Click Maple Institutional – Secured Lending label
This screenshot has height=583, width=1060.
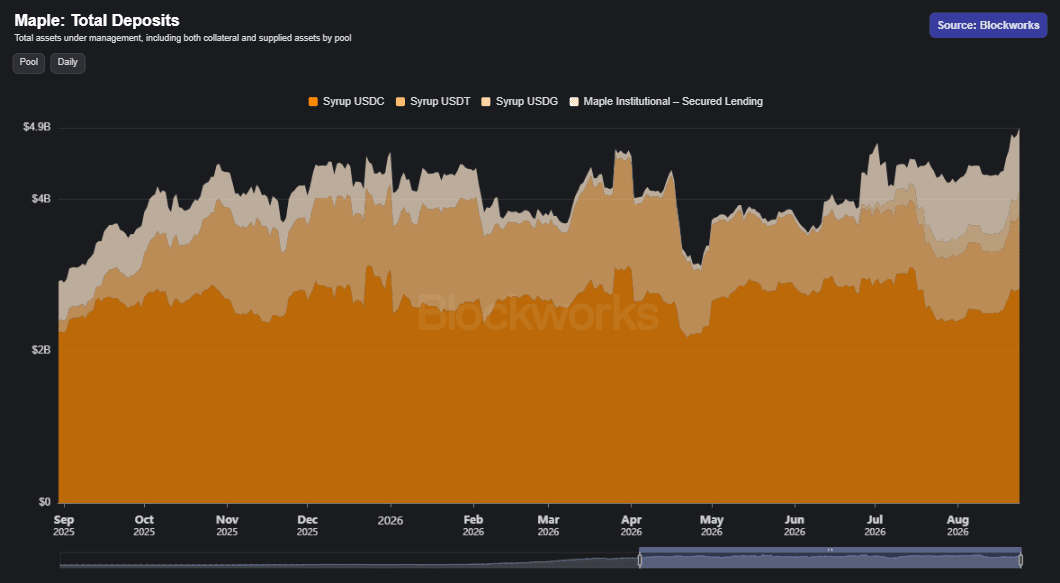(673, 101)
